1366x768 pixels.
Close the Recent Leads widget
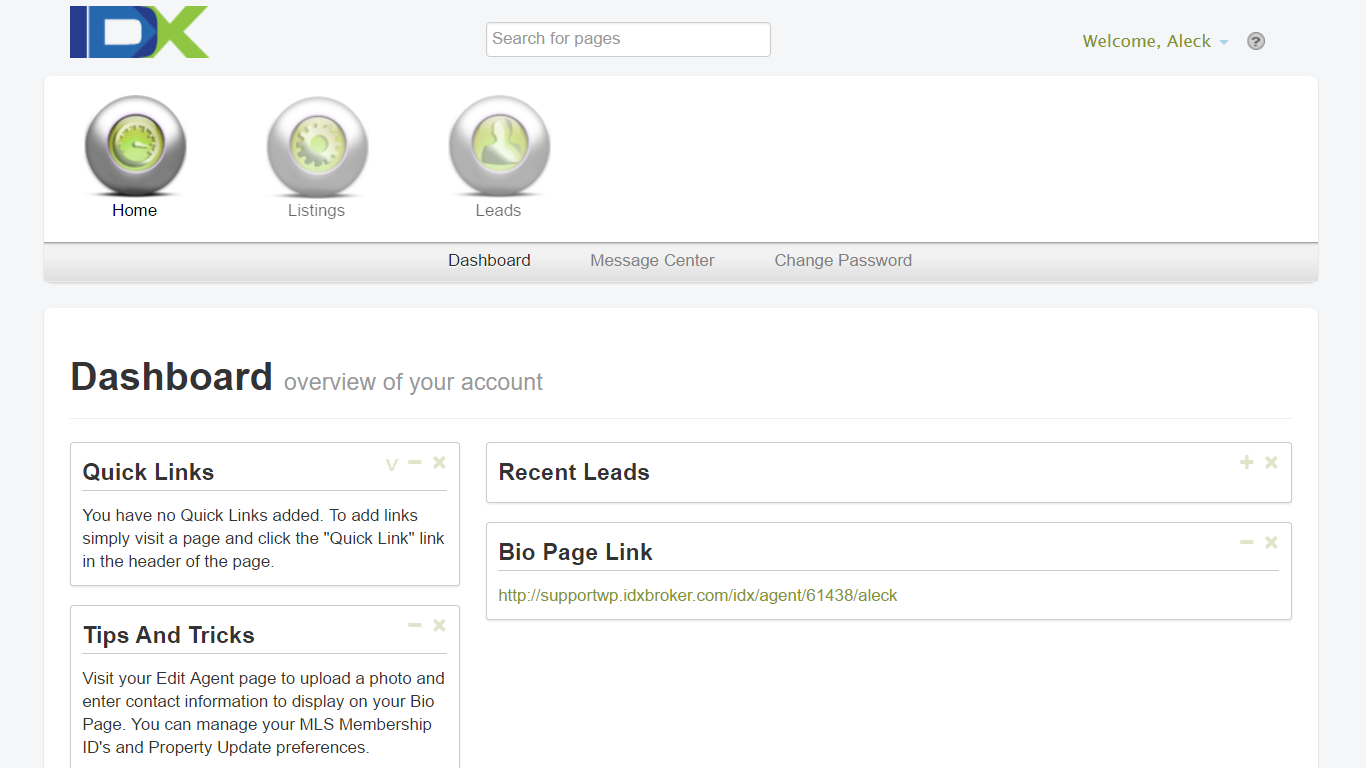point(1270,462)
